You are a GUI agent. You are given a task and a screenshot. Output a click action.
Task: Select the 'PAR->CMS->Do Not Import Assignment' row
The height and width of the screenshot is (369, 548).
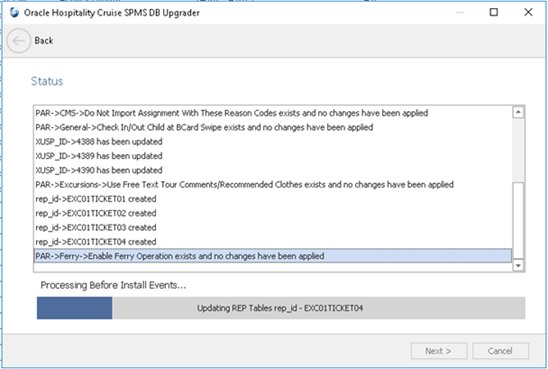tap(273, 113)
